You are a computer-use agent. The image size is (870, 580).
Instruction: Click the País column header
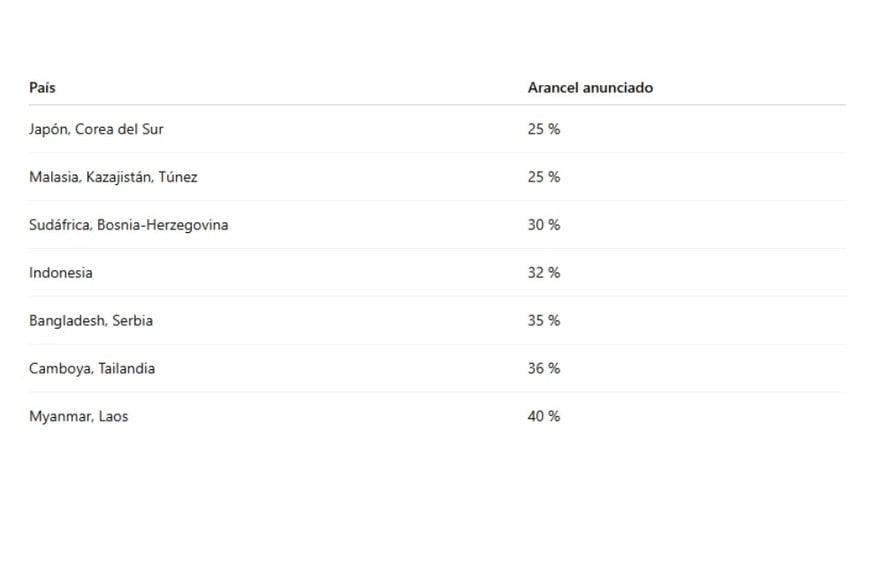(x=42, y=88)
